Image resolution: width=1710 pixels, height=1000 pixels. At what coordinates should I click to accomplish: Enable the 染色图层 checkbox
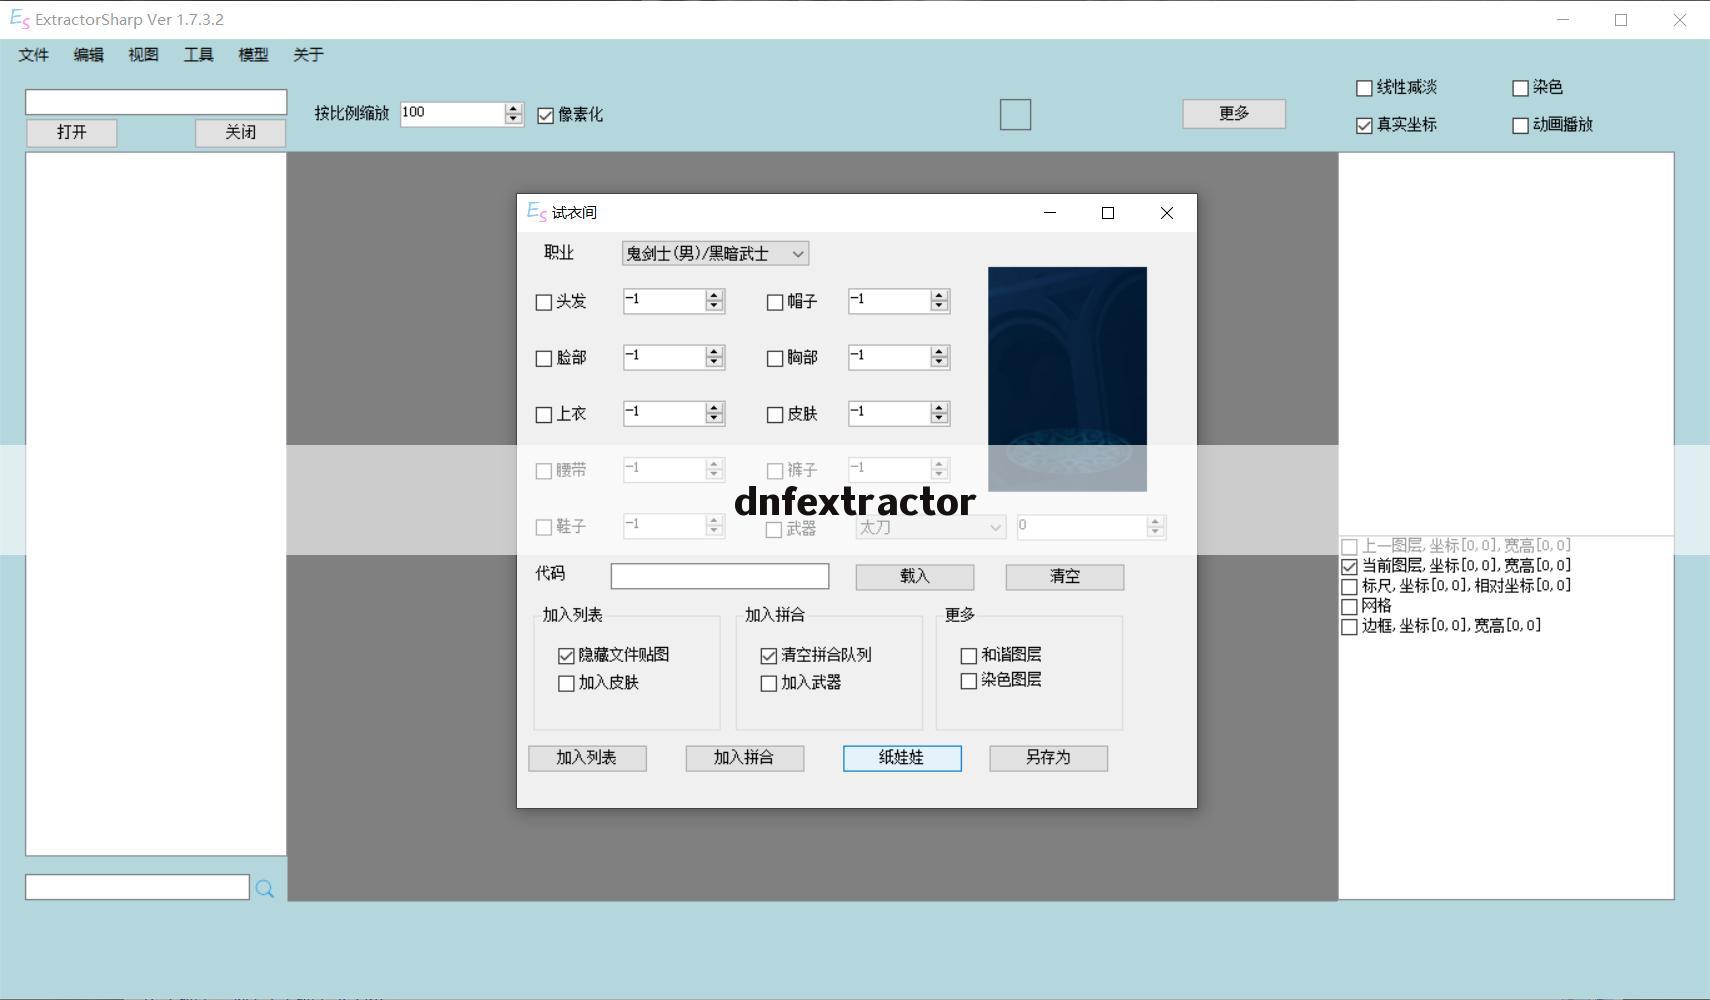click(x=968, y=681)
